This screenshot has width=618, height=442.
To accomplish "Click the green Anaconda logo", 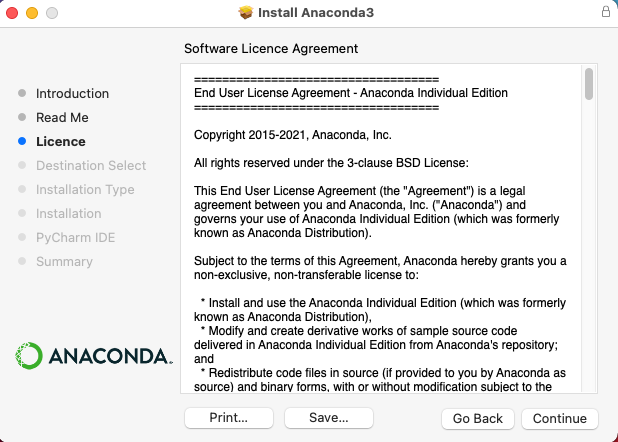I will coord(28,354).
